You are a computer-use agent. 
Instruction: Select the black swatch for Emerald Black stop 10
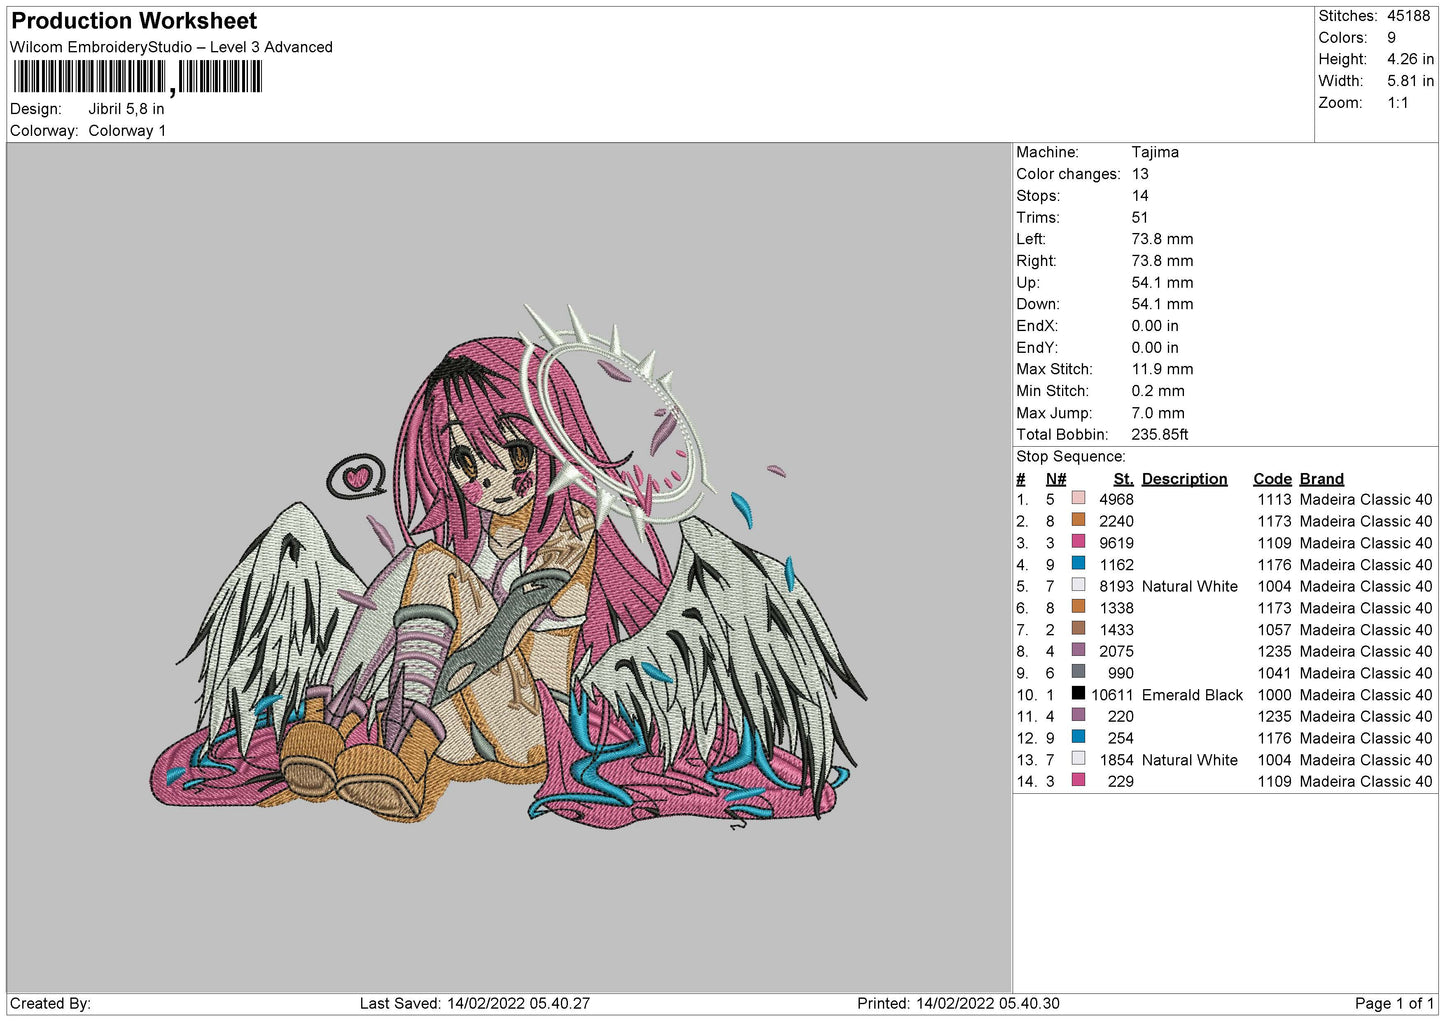coord(1078,694)
